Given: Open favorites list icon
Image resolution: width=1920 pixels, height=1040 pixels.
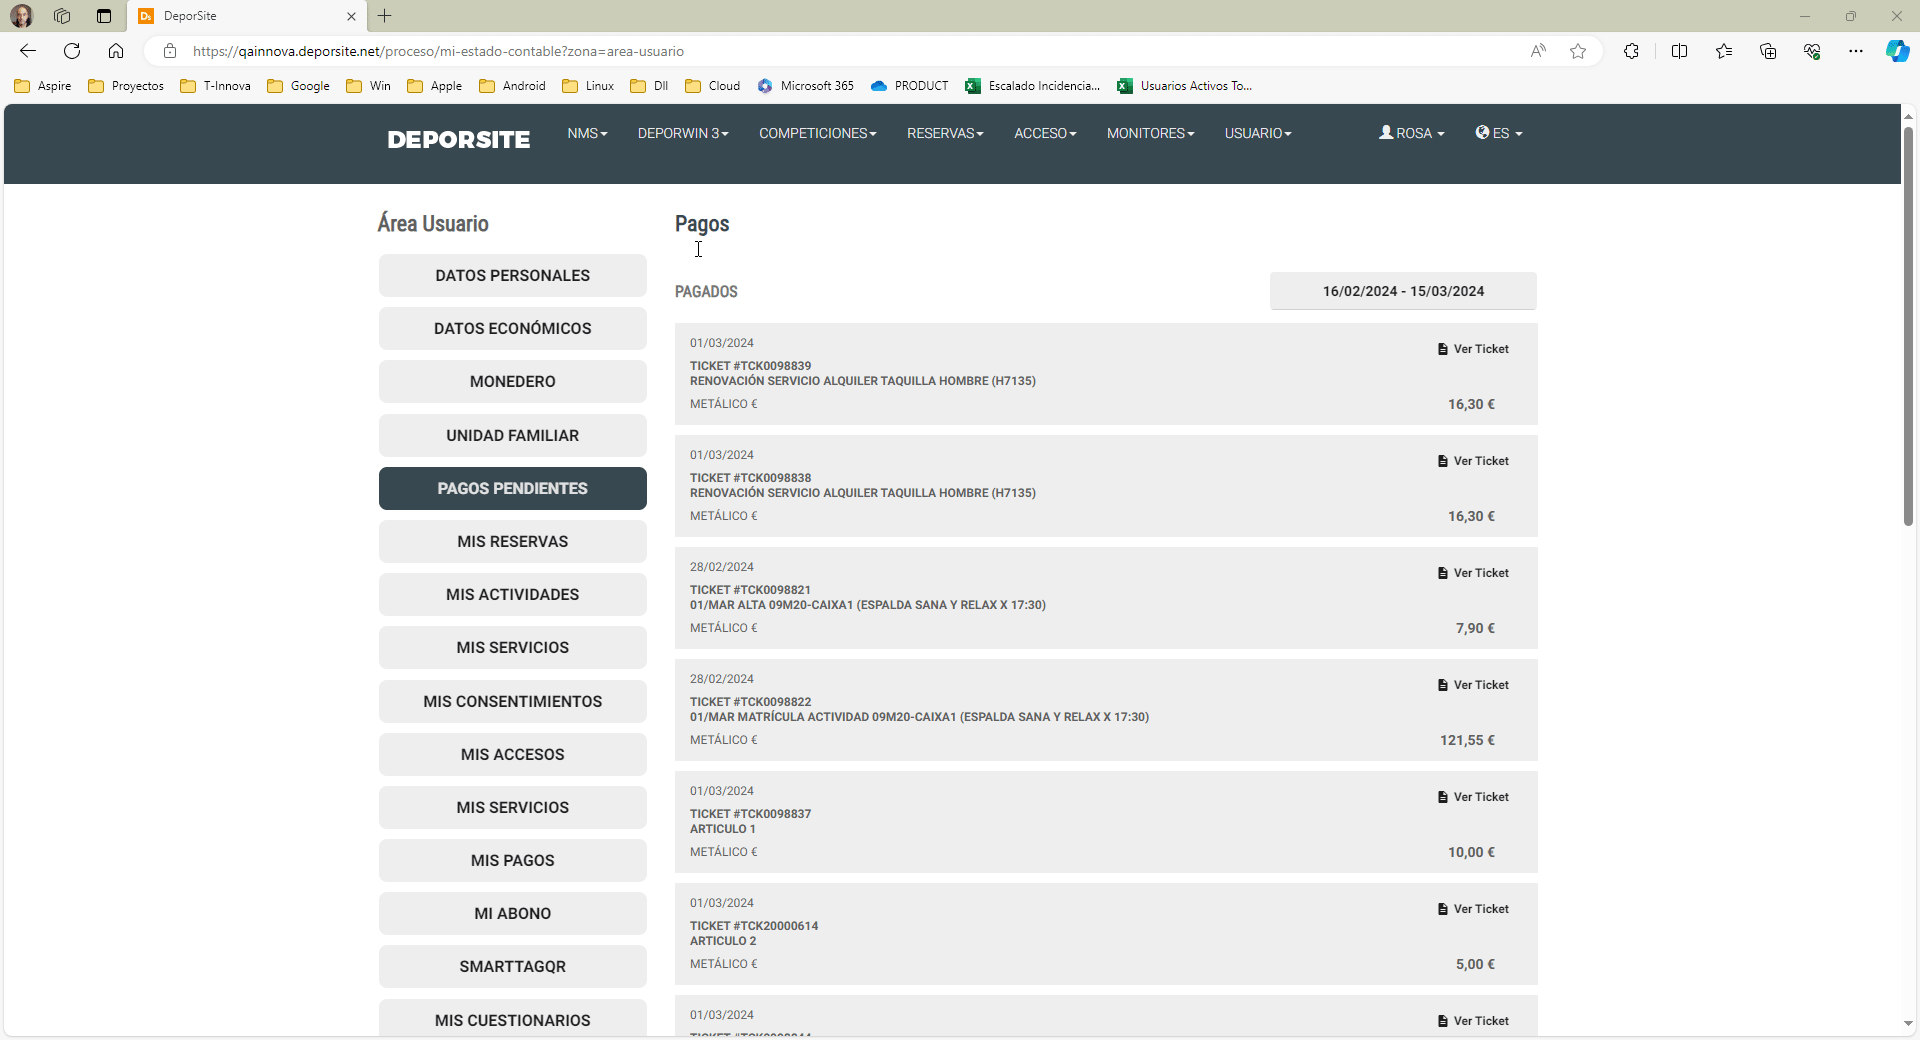Looking at the screenshot, I should [x=1724, y=51].
